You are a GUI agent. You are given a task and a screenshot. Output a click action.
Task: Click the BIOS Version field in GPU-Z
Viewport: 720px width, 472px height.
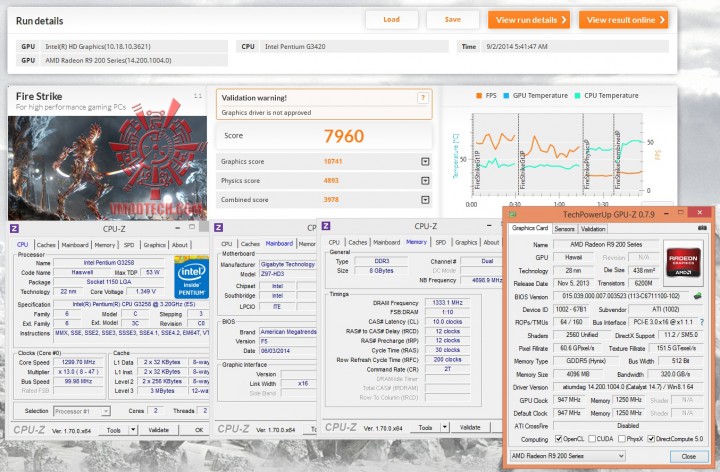coord(621,296)
